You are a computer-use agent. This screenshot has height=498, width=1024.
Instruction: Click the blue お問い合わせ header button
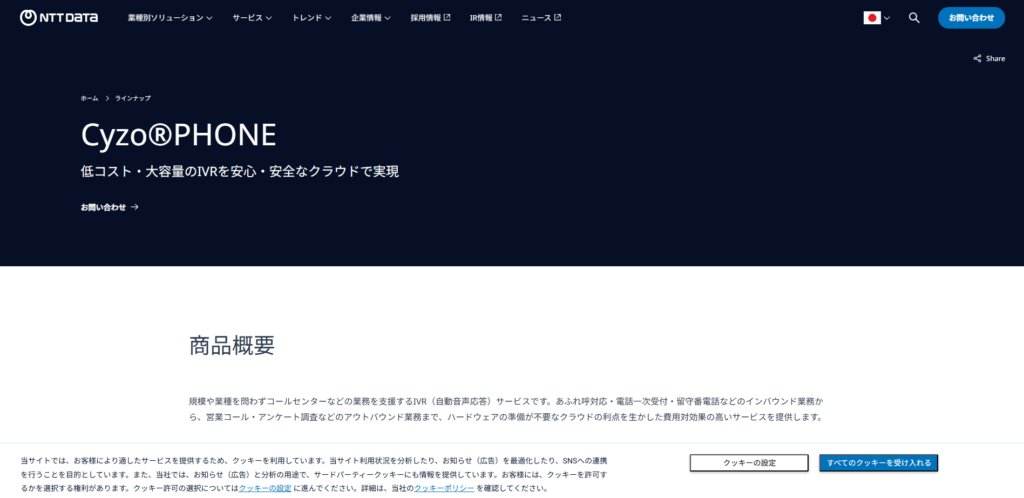971,18
